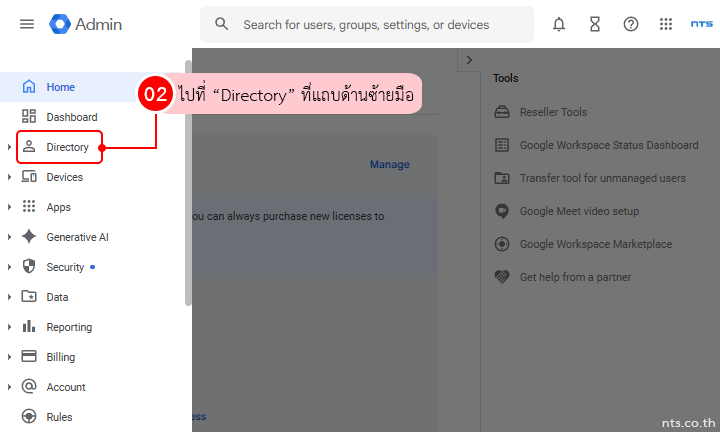720x432 pixels.
Task: Open the help question mark icon
Action: pyautogui.click(x=631, y=24)
